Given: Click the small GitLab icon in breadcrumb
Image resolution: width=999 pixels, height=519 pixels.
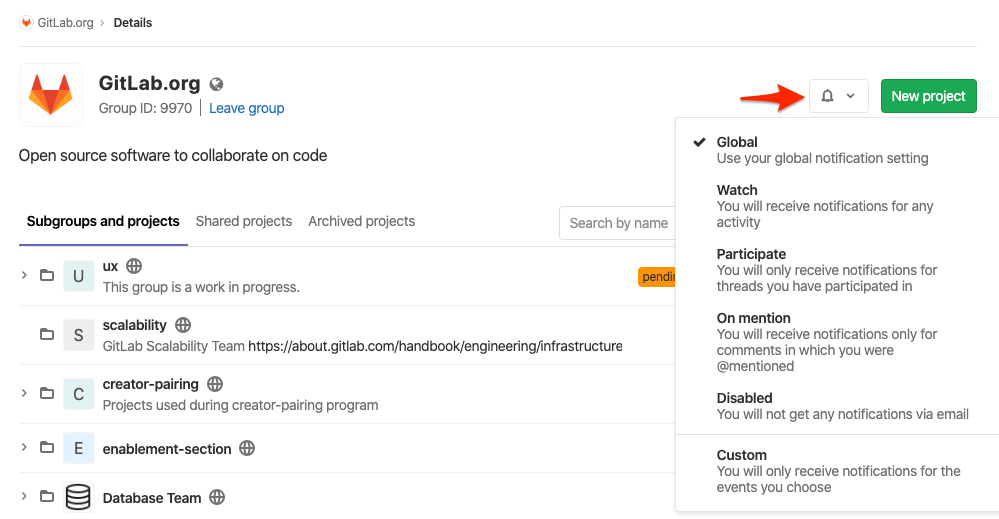Looking at the screenshot, I should [x=26, y=23].
